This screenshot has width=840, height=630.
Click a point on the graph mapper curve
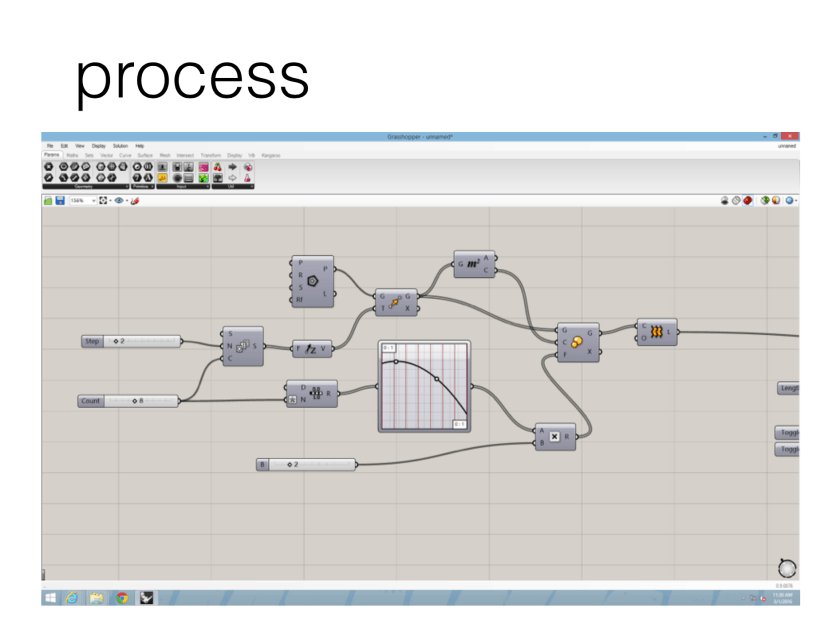[x=438, y=379]
